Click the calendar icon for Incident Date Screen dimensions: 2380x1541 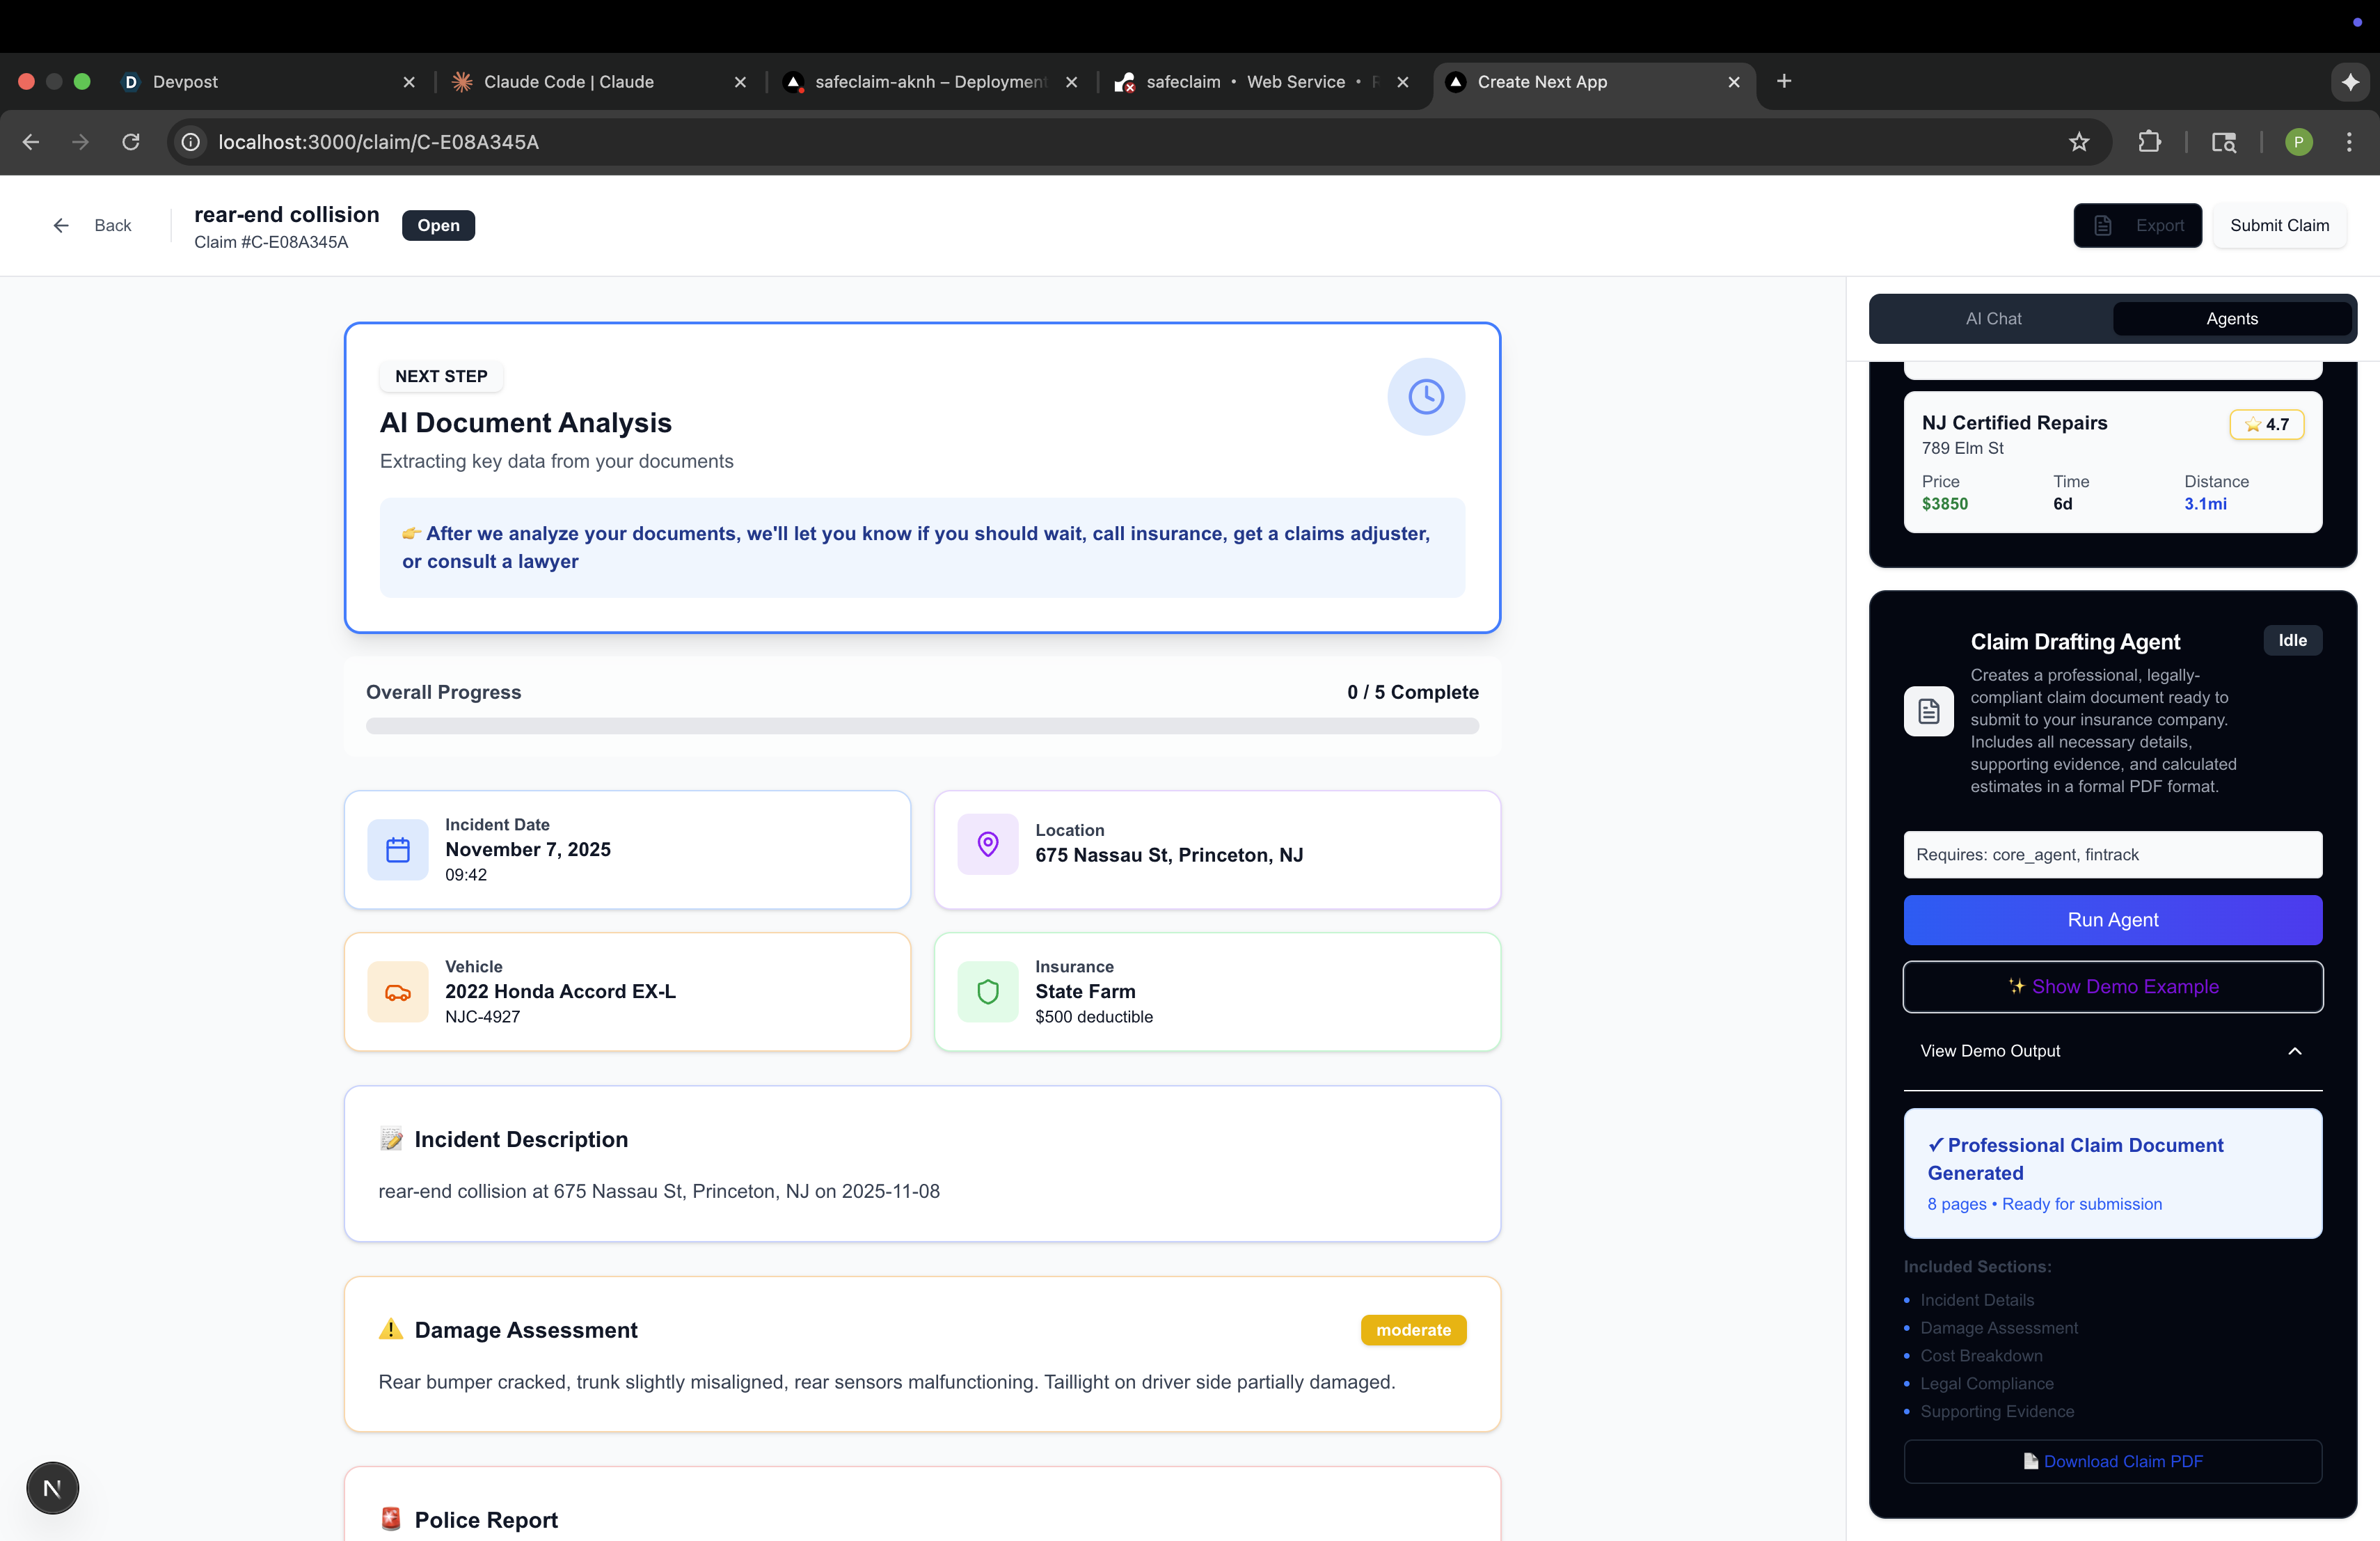[398, 850]
